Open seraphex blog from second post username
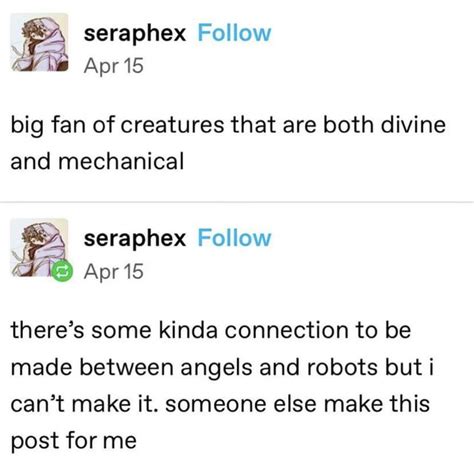This screenshot has width=474, height=469. pyautogui.click(x=135, y=239)
